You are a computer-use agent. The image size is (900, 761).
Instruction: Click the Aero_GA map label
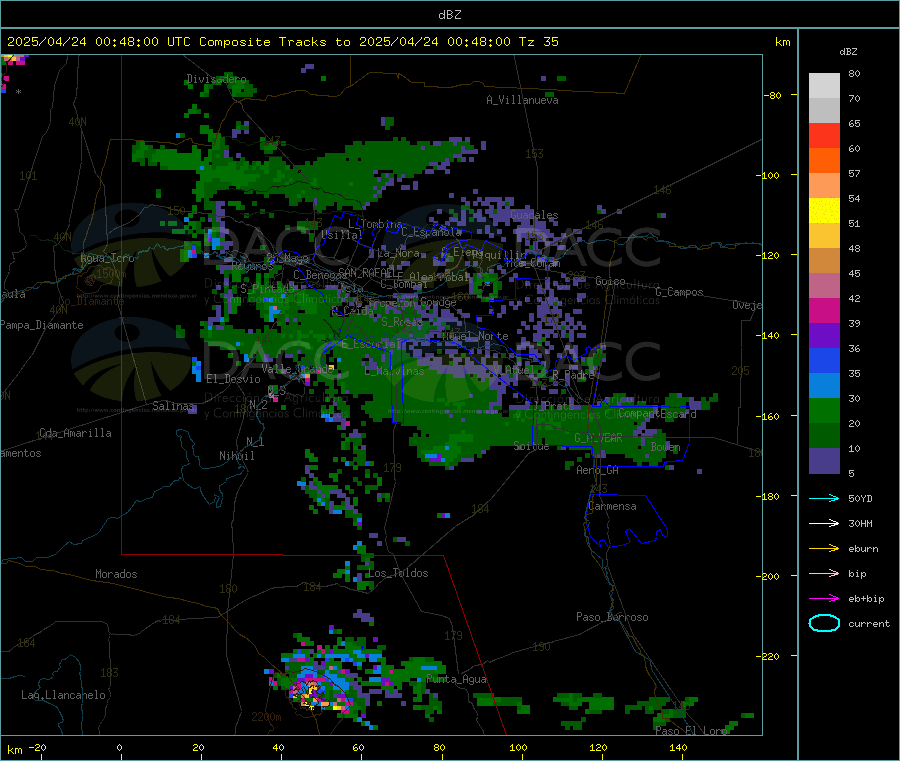(598, 471)
